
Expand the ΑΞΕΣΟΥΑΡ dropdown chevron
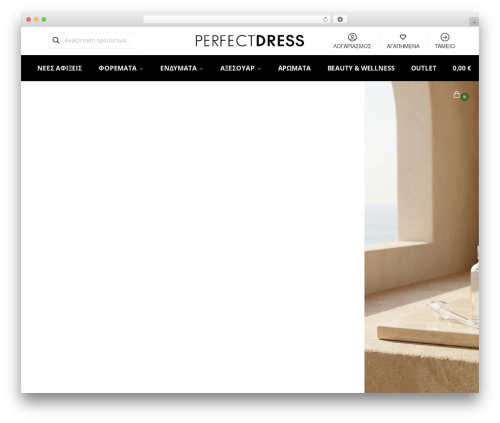[259, 69]
